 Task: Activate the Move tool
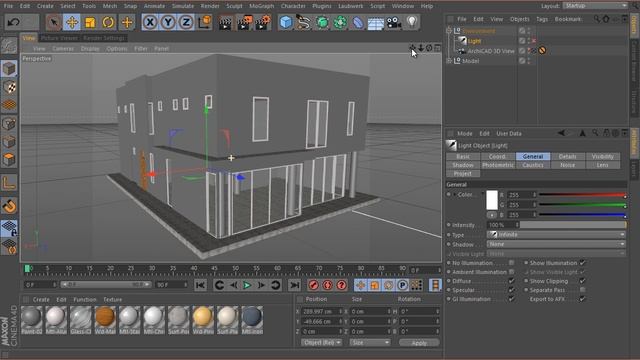[x=72, y=22]
